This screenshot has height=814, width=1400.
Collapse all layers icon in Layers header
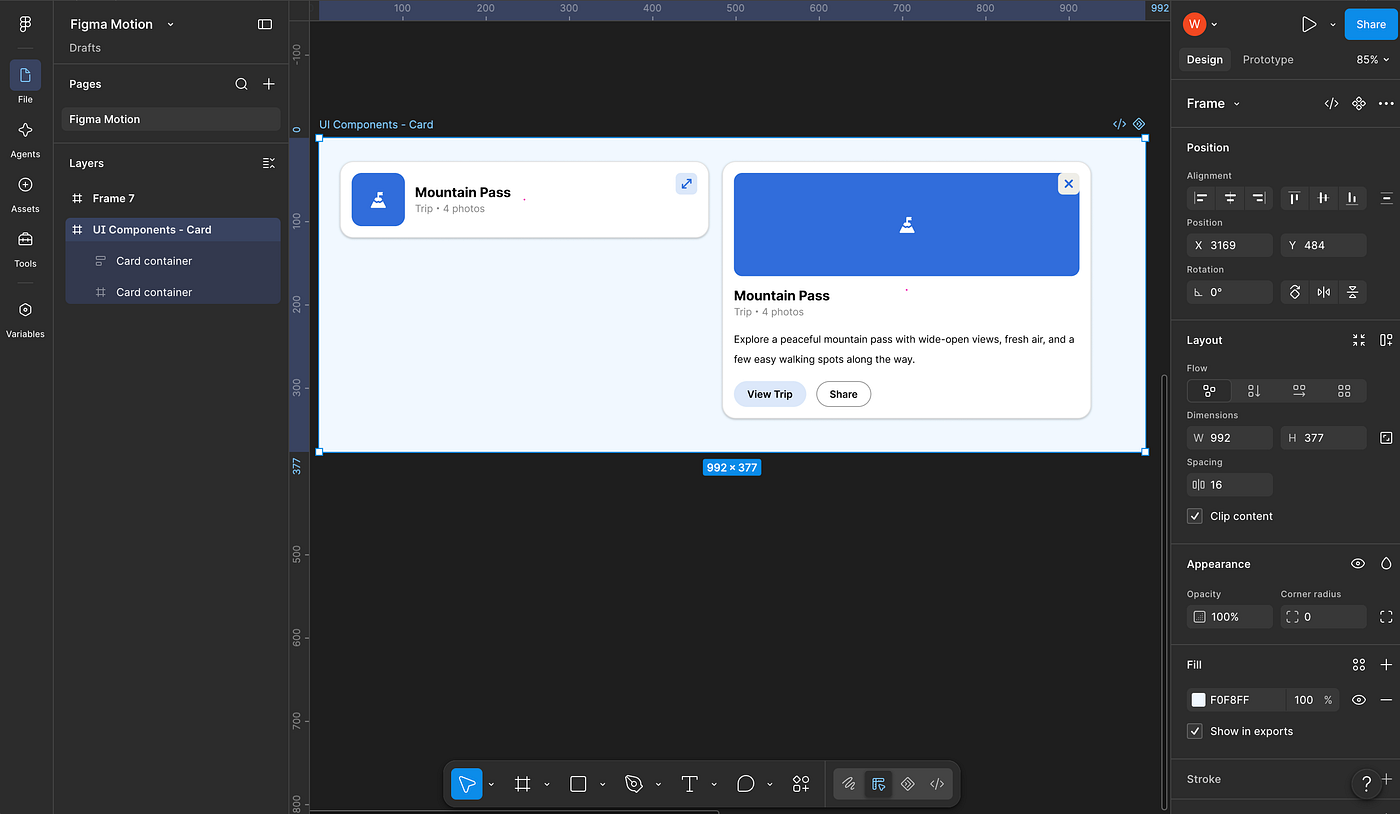(x=268, y=163)
